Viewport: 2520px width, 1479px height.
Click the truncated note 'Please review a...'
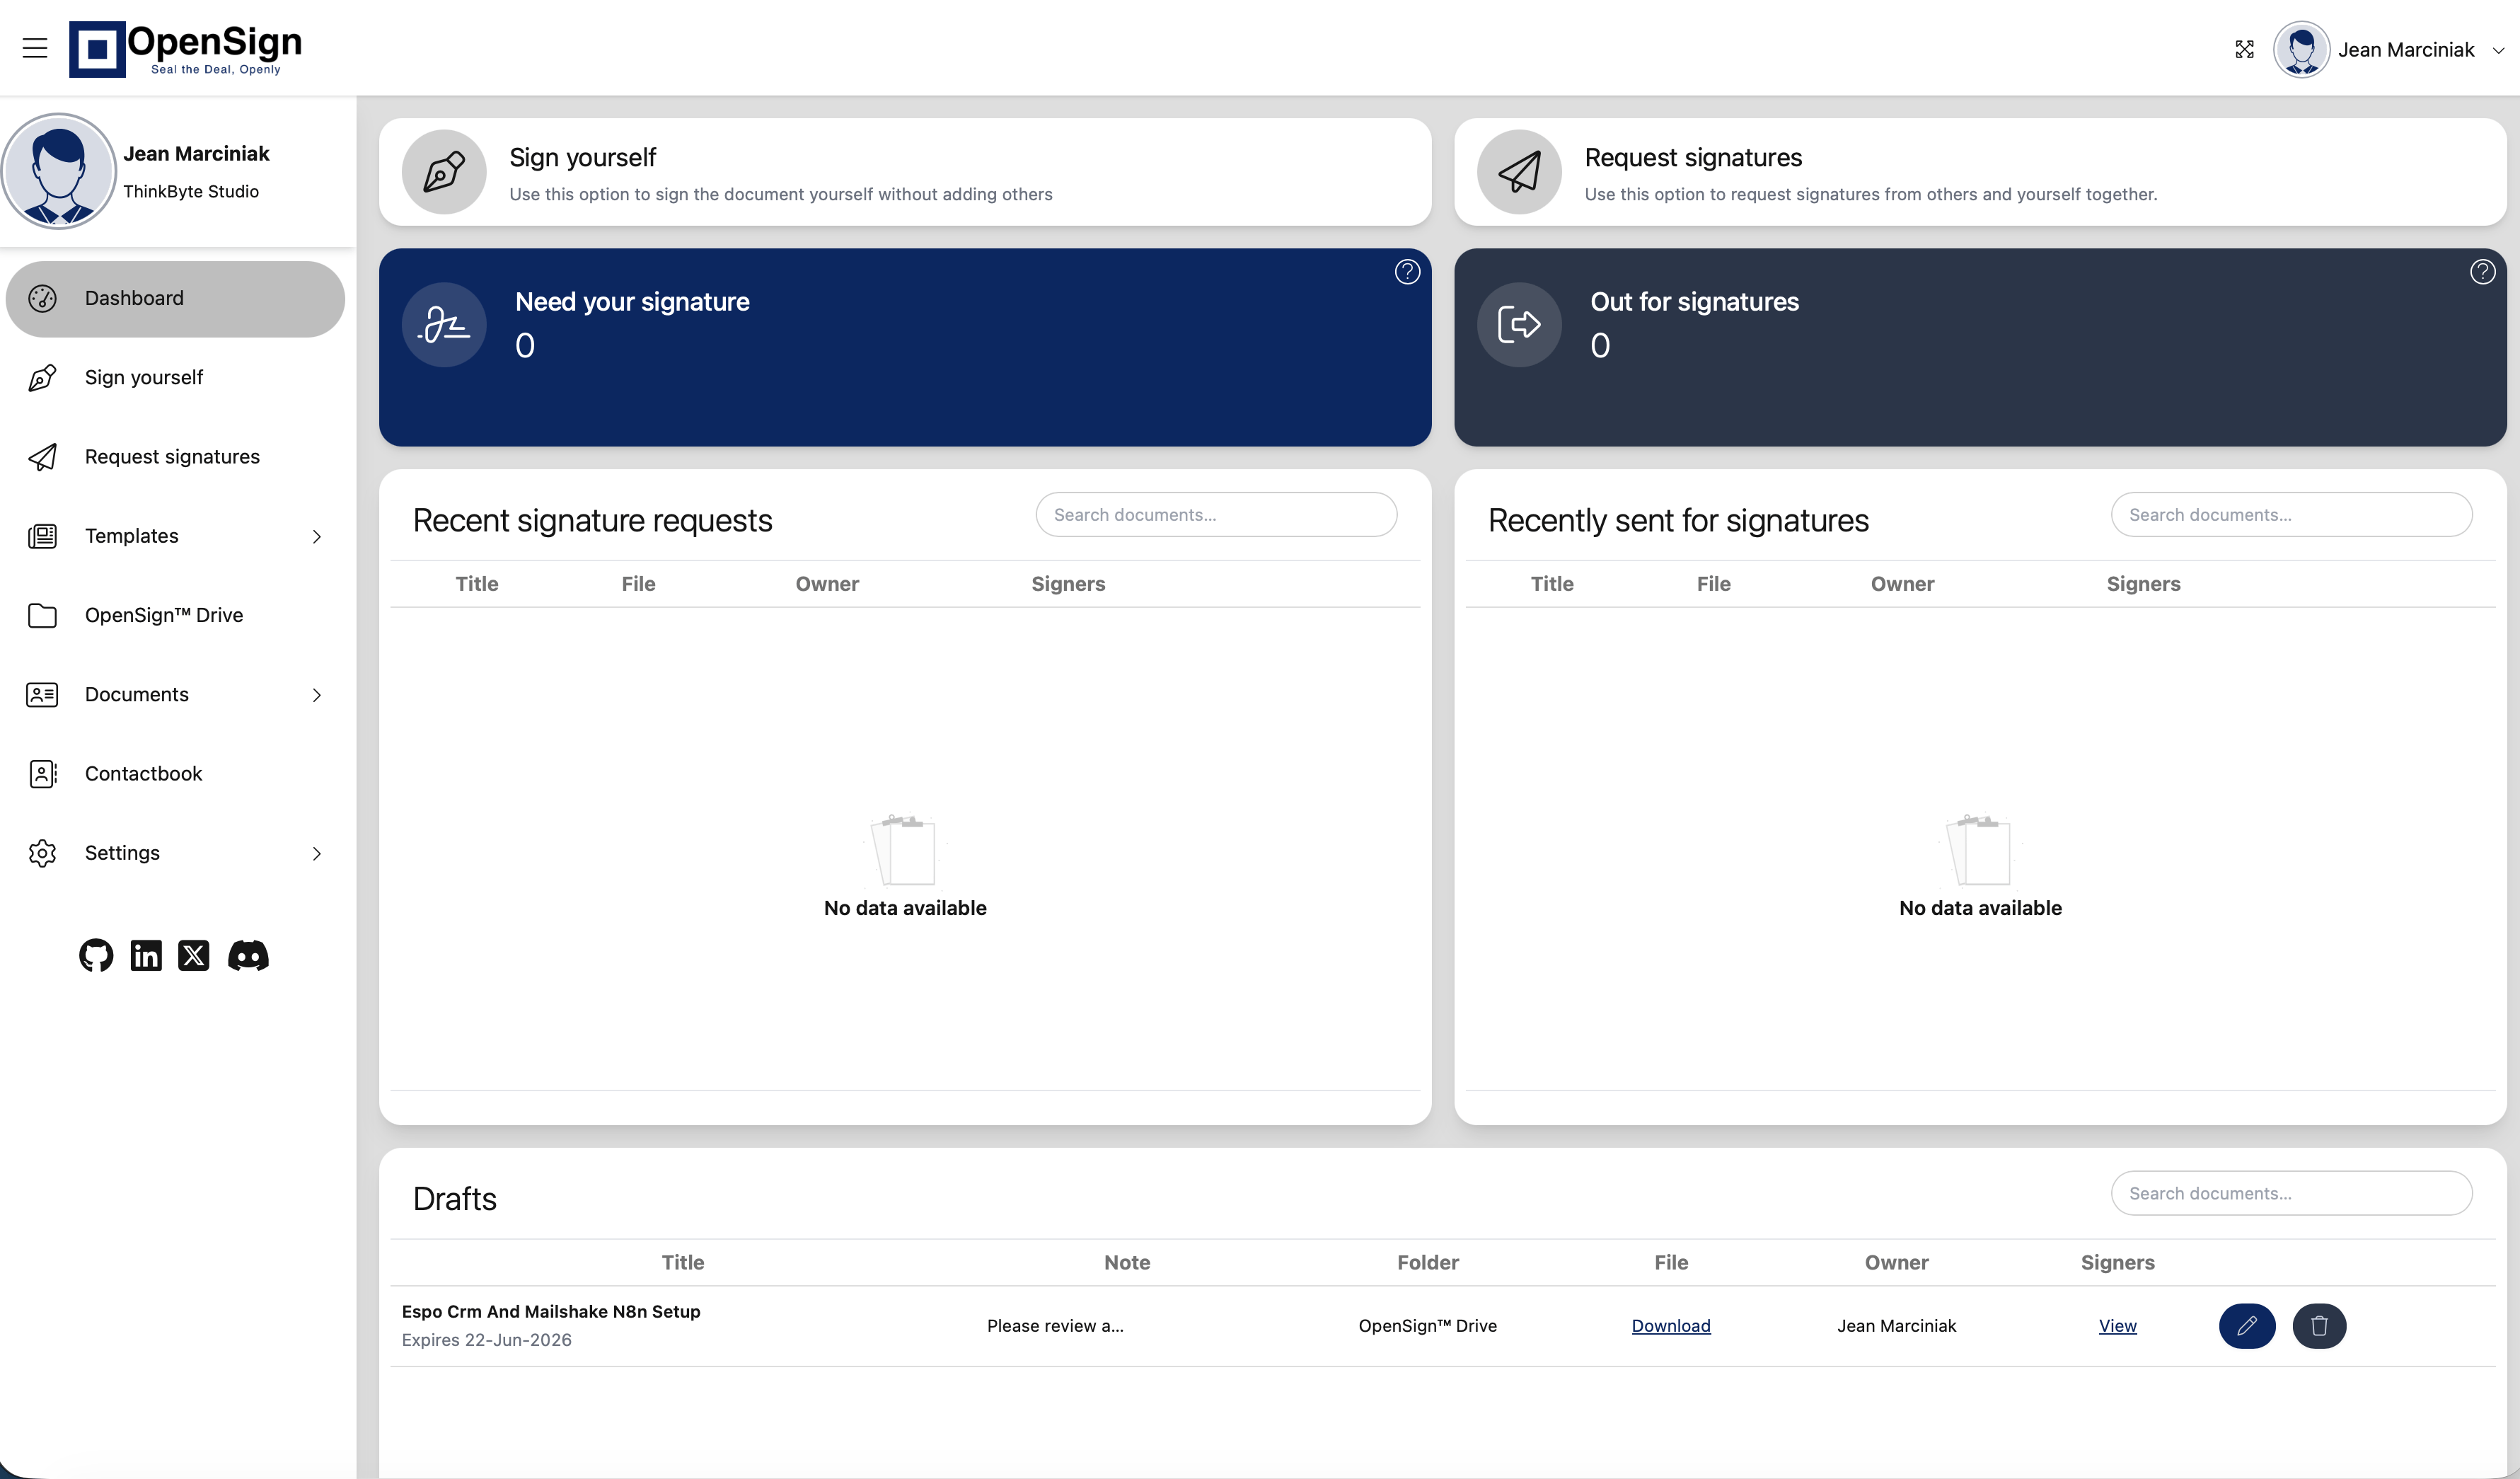point(1055,1326)
